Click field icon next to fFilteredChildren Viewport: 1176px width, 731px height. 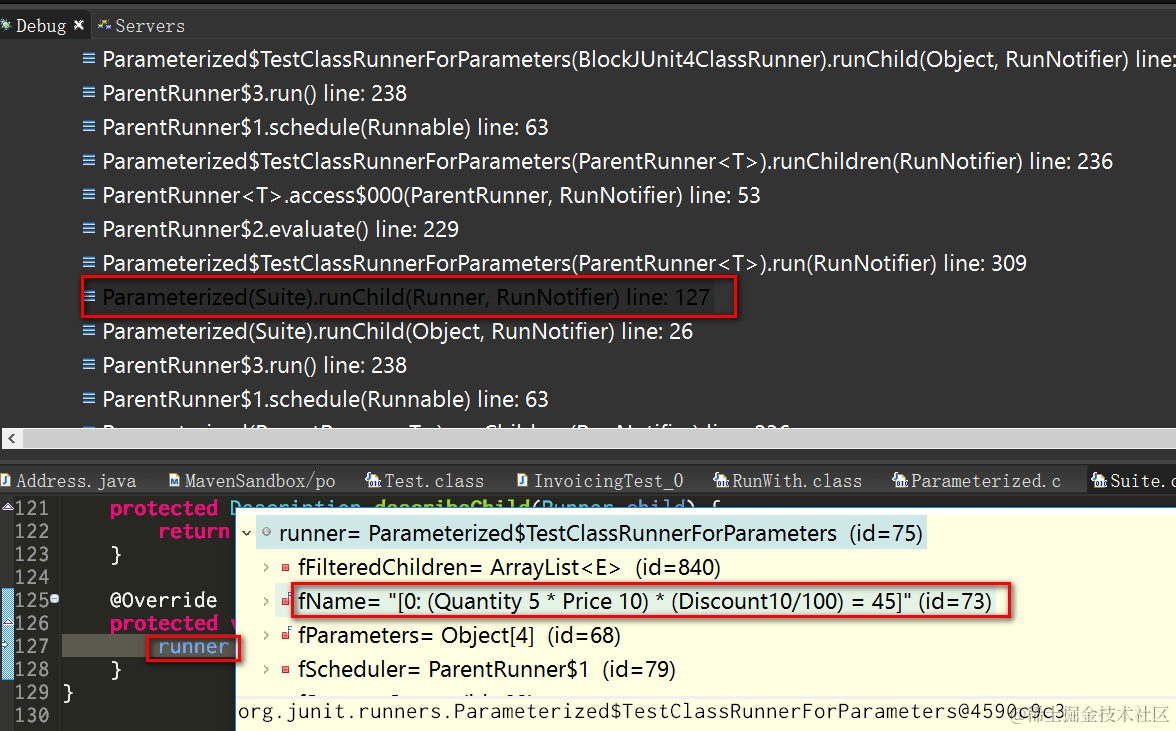[x=285, y=568]
